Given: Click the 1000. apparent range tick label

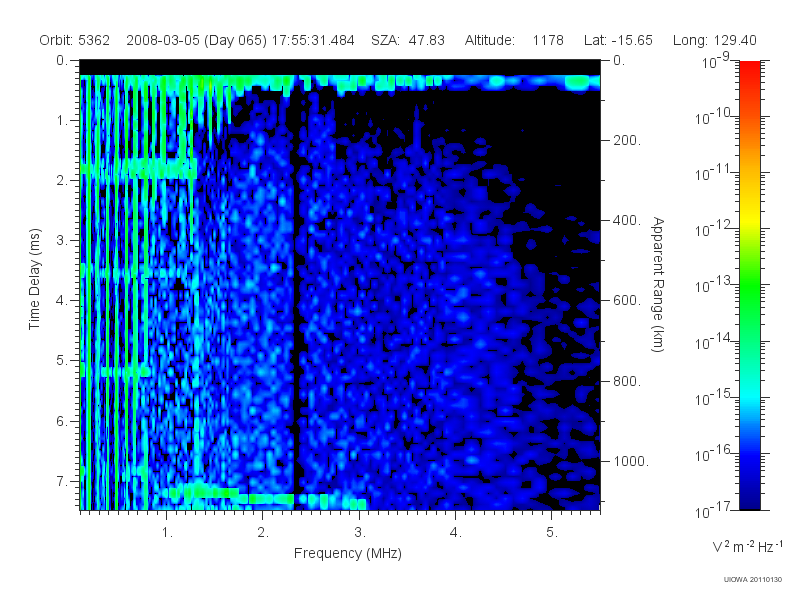Looking at the screenshot, I should tap(631, 461).
